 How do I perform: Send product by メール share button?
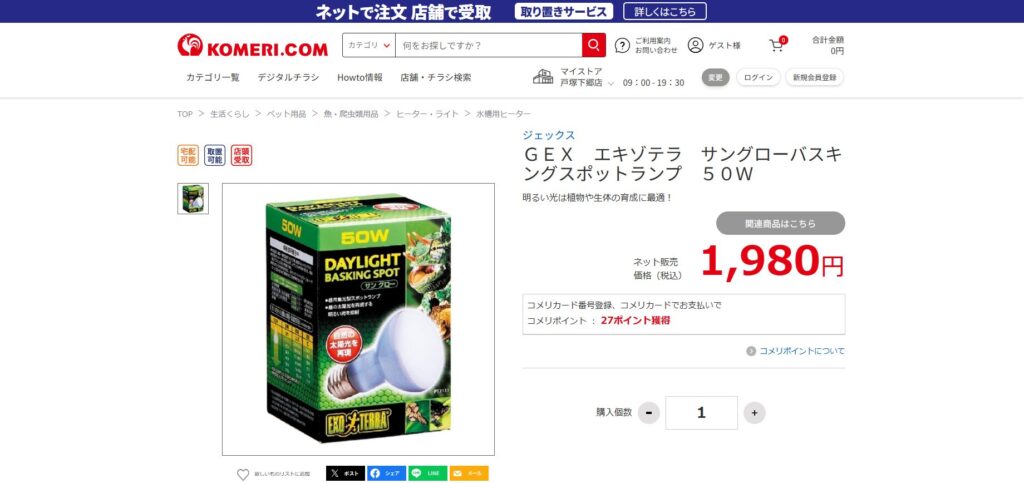click(x=469, y=474)
